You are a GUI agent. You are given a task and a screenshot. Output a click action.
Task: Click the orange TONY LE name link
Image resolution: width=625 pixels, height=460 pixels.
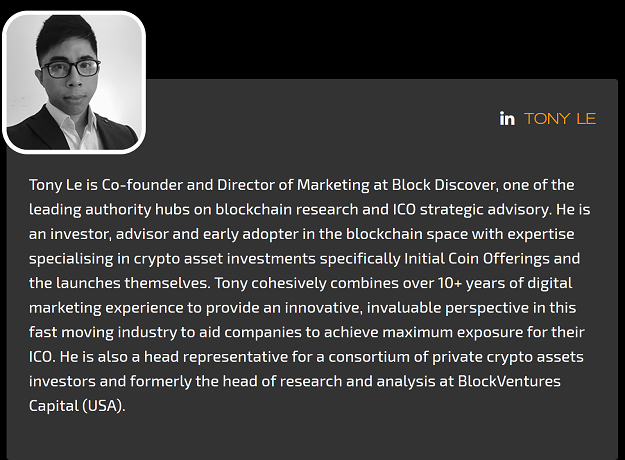pyautogui.click(x=560, y=119)
